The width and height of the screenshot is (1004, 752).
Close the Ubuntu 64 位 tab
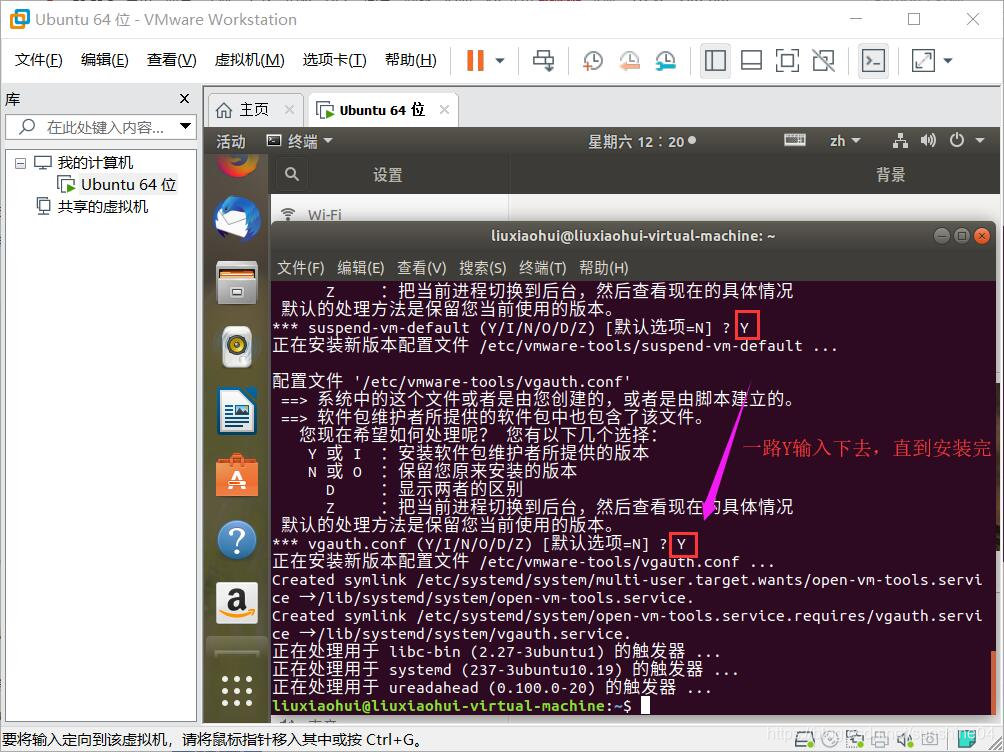pyautogui.click(x=444, y=110)
